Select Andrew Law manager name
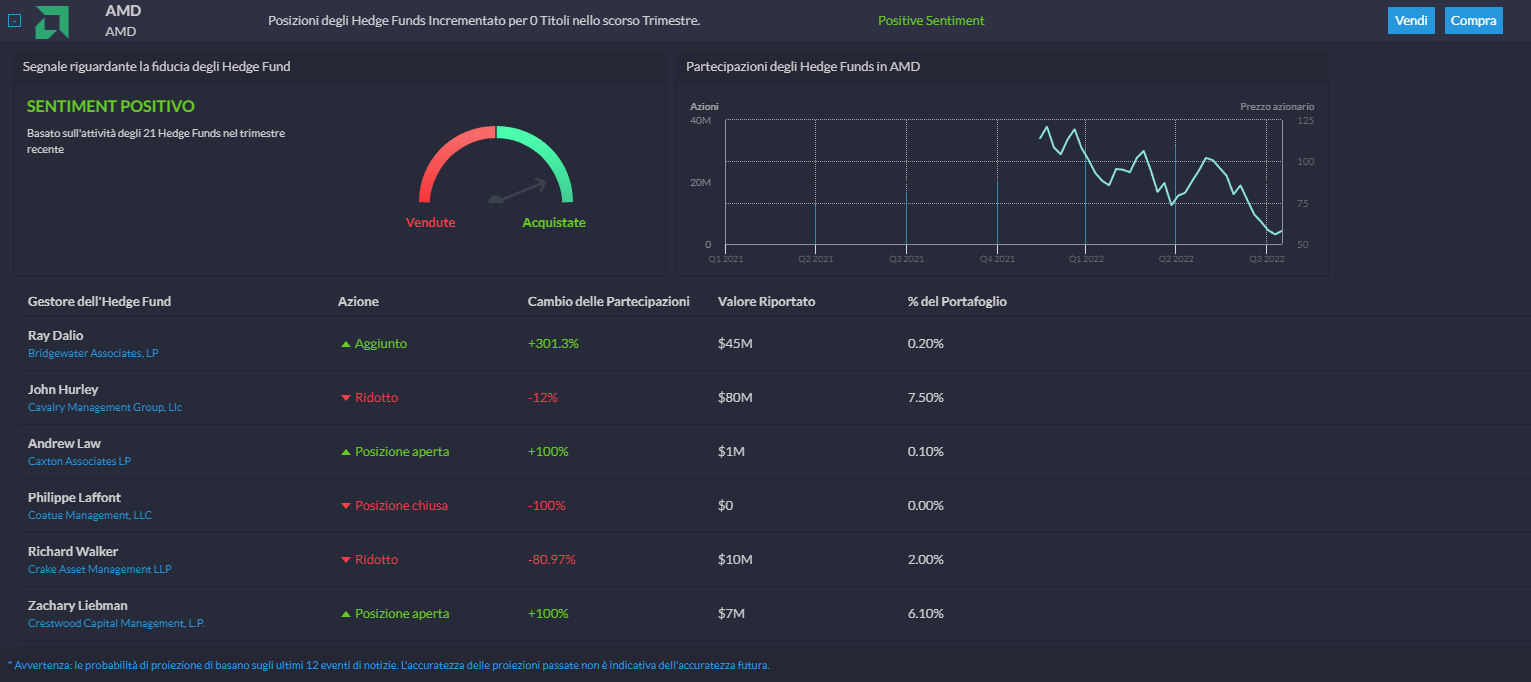Viewport: 1531px width, 682px height. [x=64, y=443]
